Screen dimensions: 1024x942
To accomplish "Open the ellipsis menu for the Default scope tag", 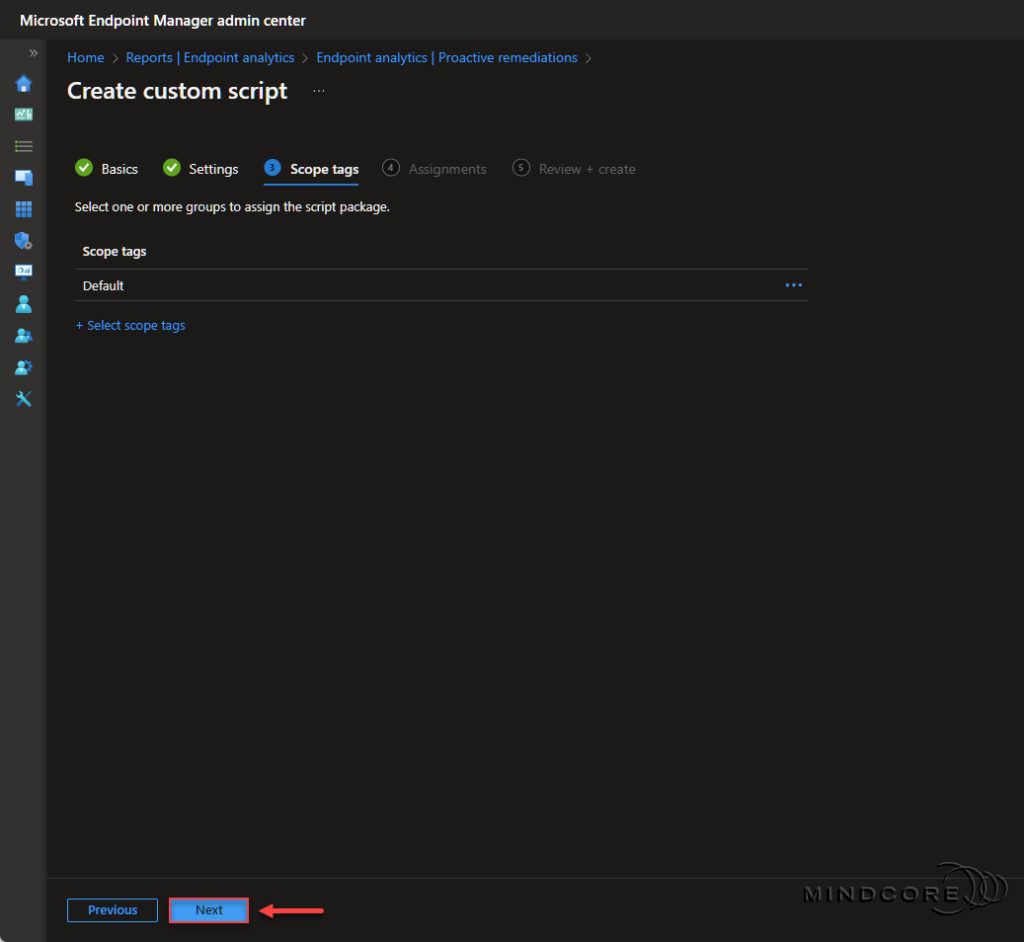I will (x=793, y=285).
